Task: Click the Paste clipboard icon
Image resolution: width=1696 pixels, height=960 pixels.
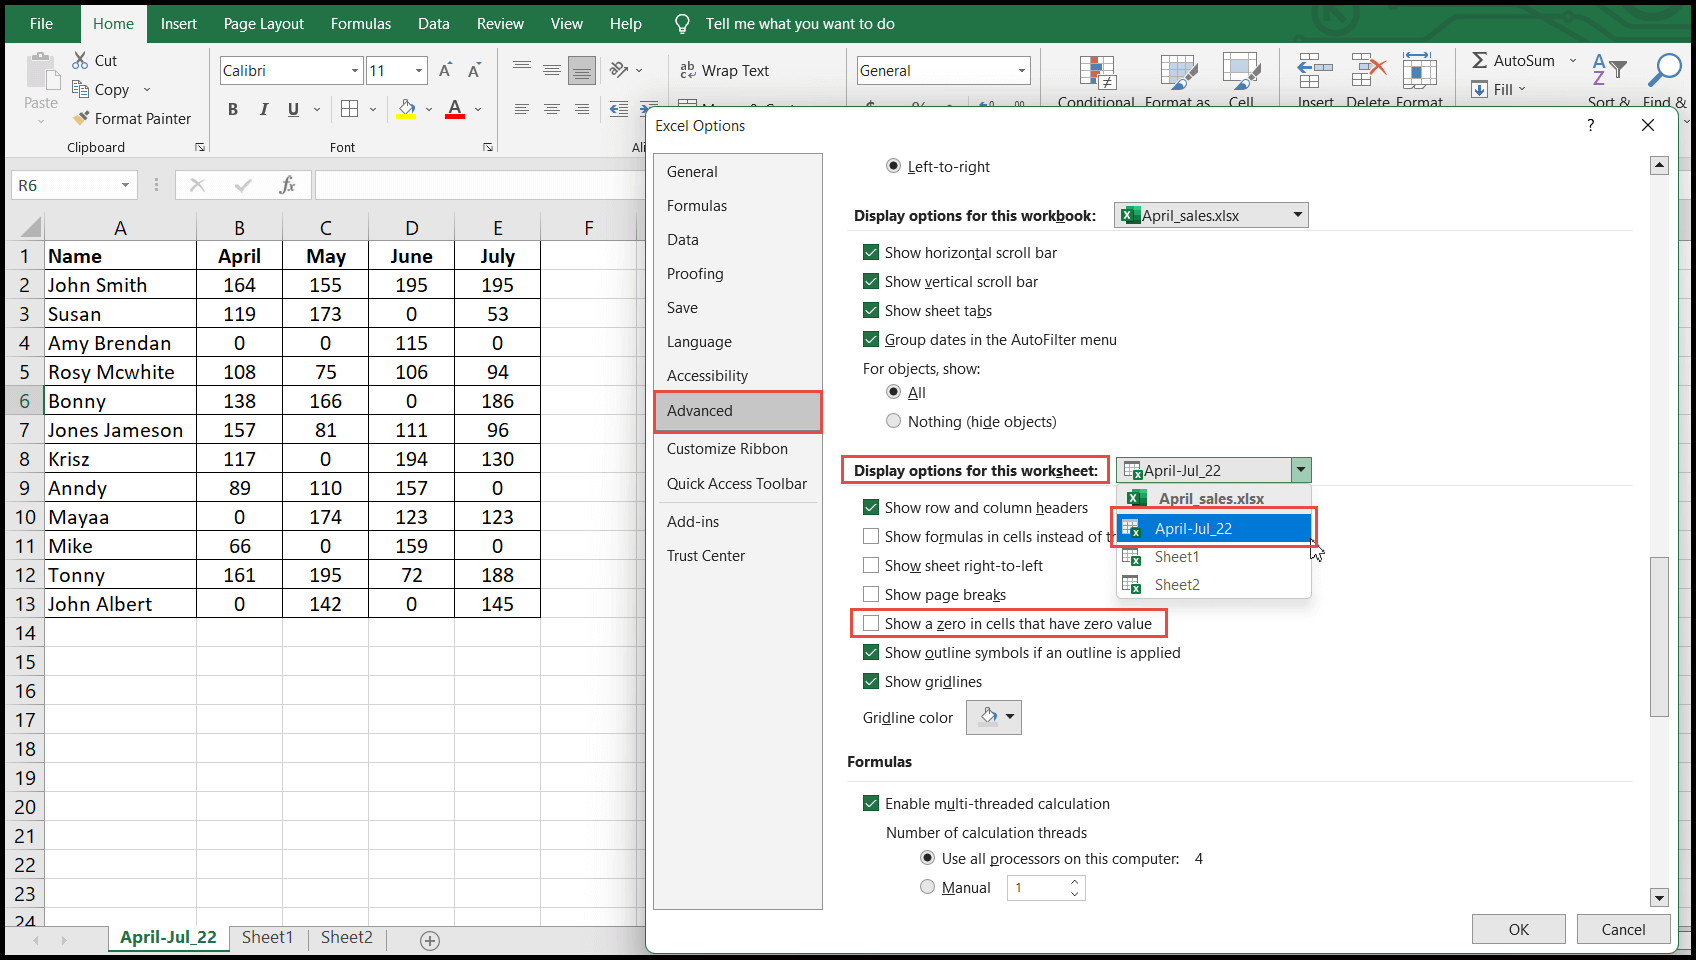Action: click(41, 74)
